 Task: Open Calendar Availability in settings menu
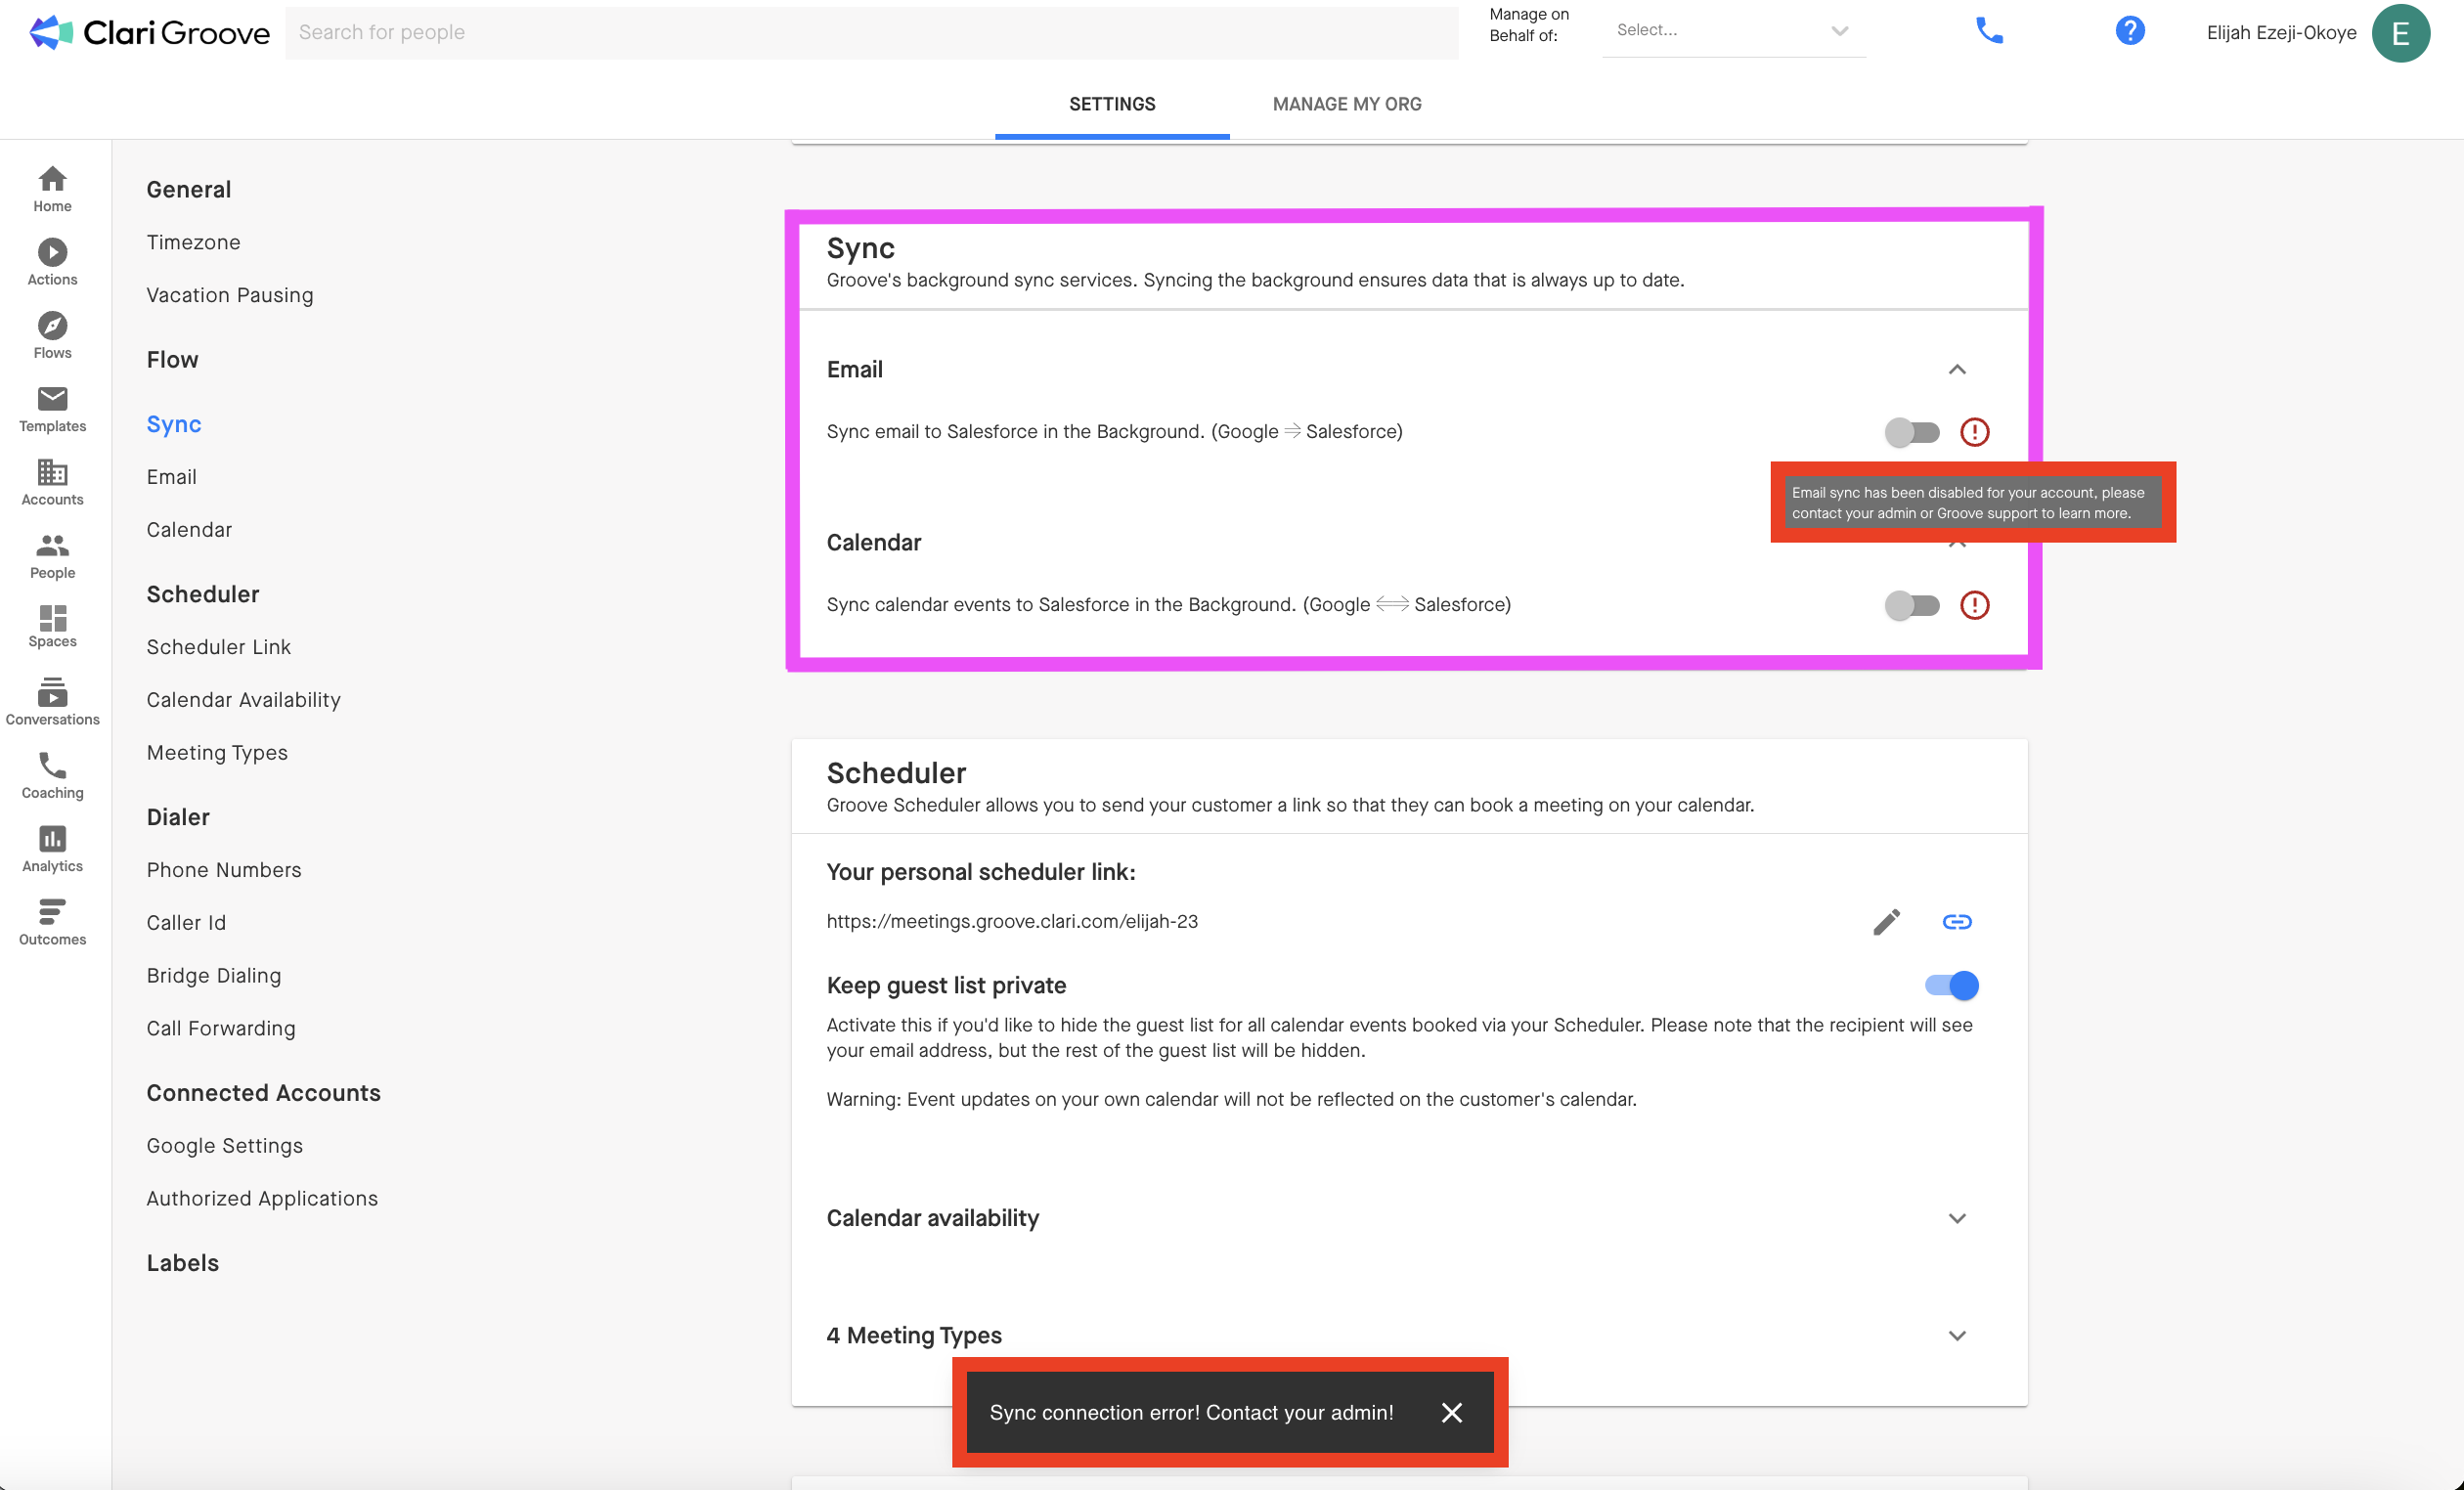243,699
